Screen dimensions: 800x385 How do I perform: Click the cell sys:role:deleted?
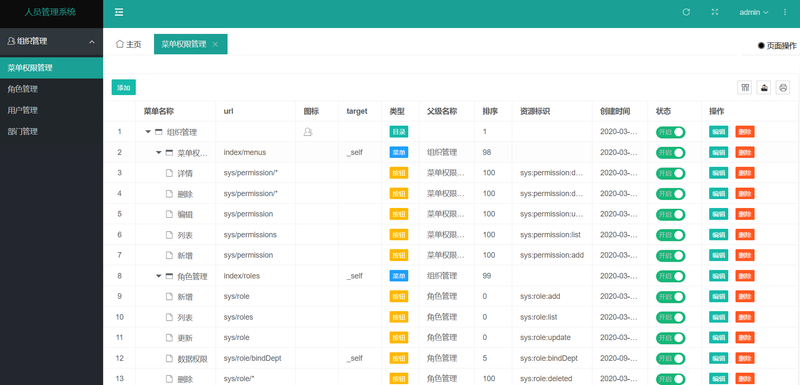(x=546, y=378)
